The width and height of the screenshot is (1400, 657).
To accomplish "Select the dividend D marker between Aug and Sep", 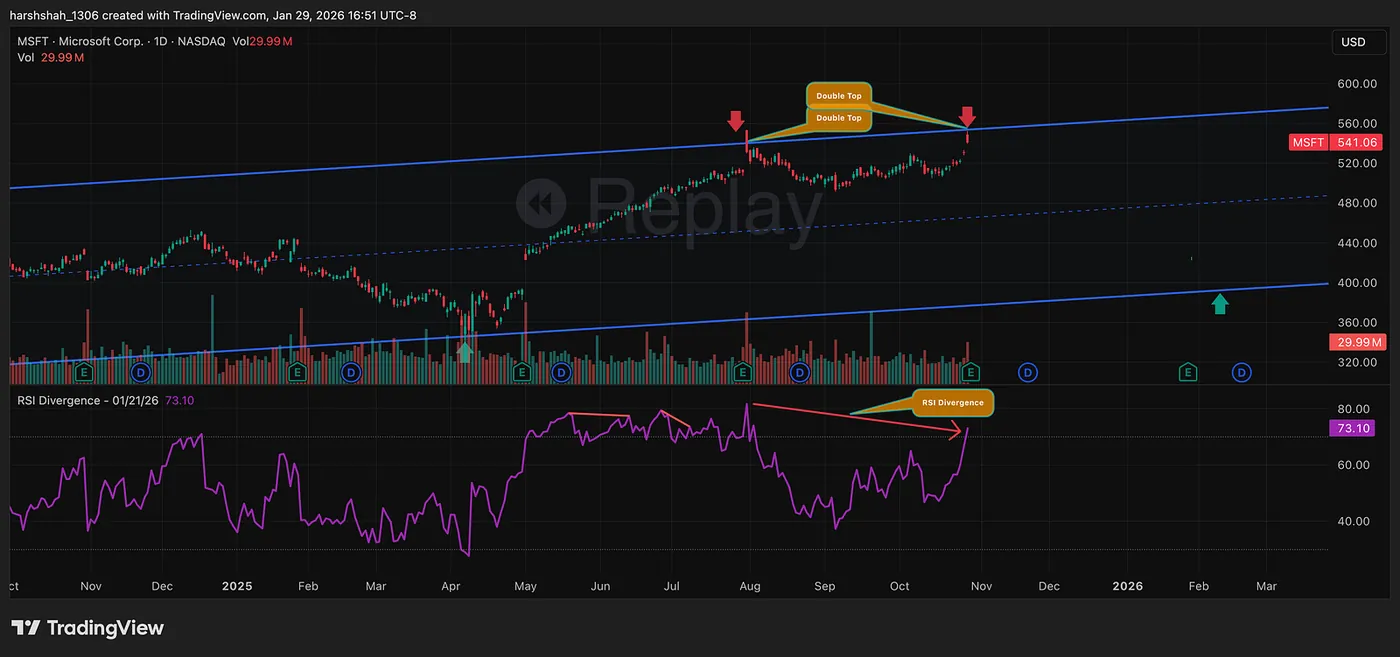I will point(799,372).
